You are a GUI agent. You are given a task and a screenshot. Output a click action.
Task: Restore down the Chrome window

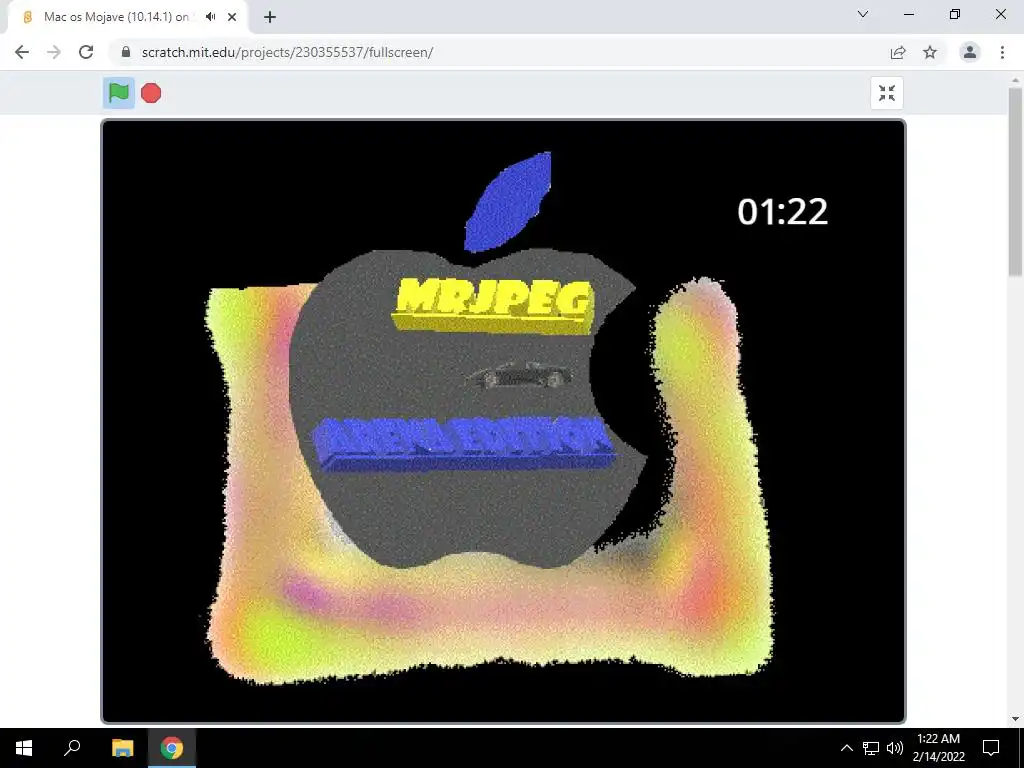[x=955, y=14]
